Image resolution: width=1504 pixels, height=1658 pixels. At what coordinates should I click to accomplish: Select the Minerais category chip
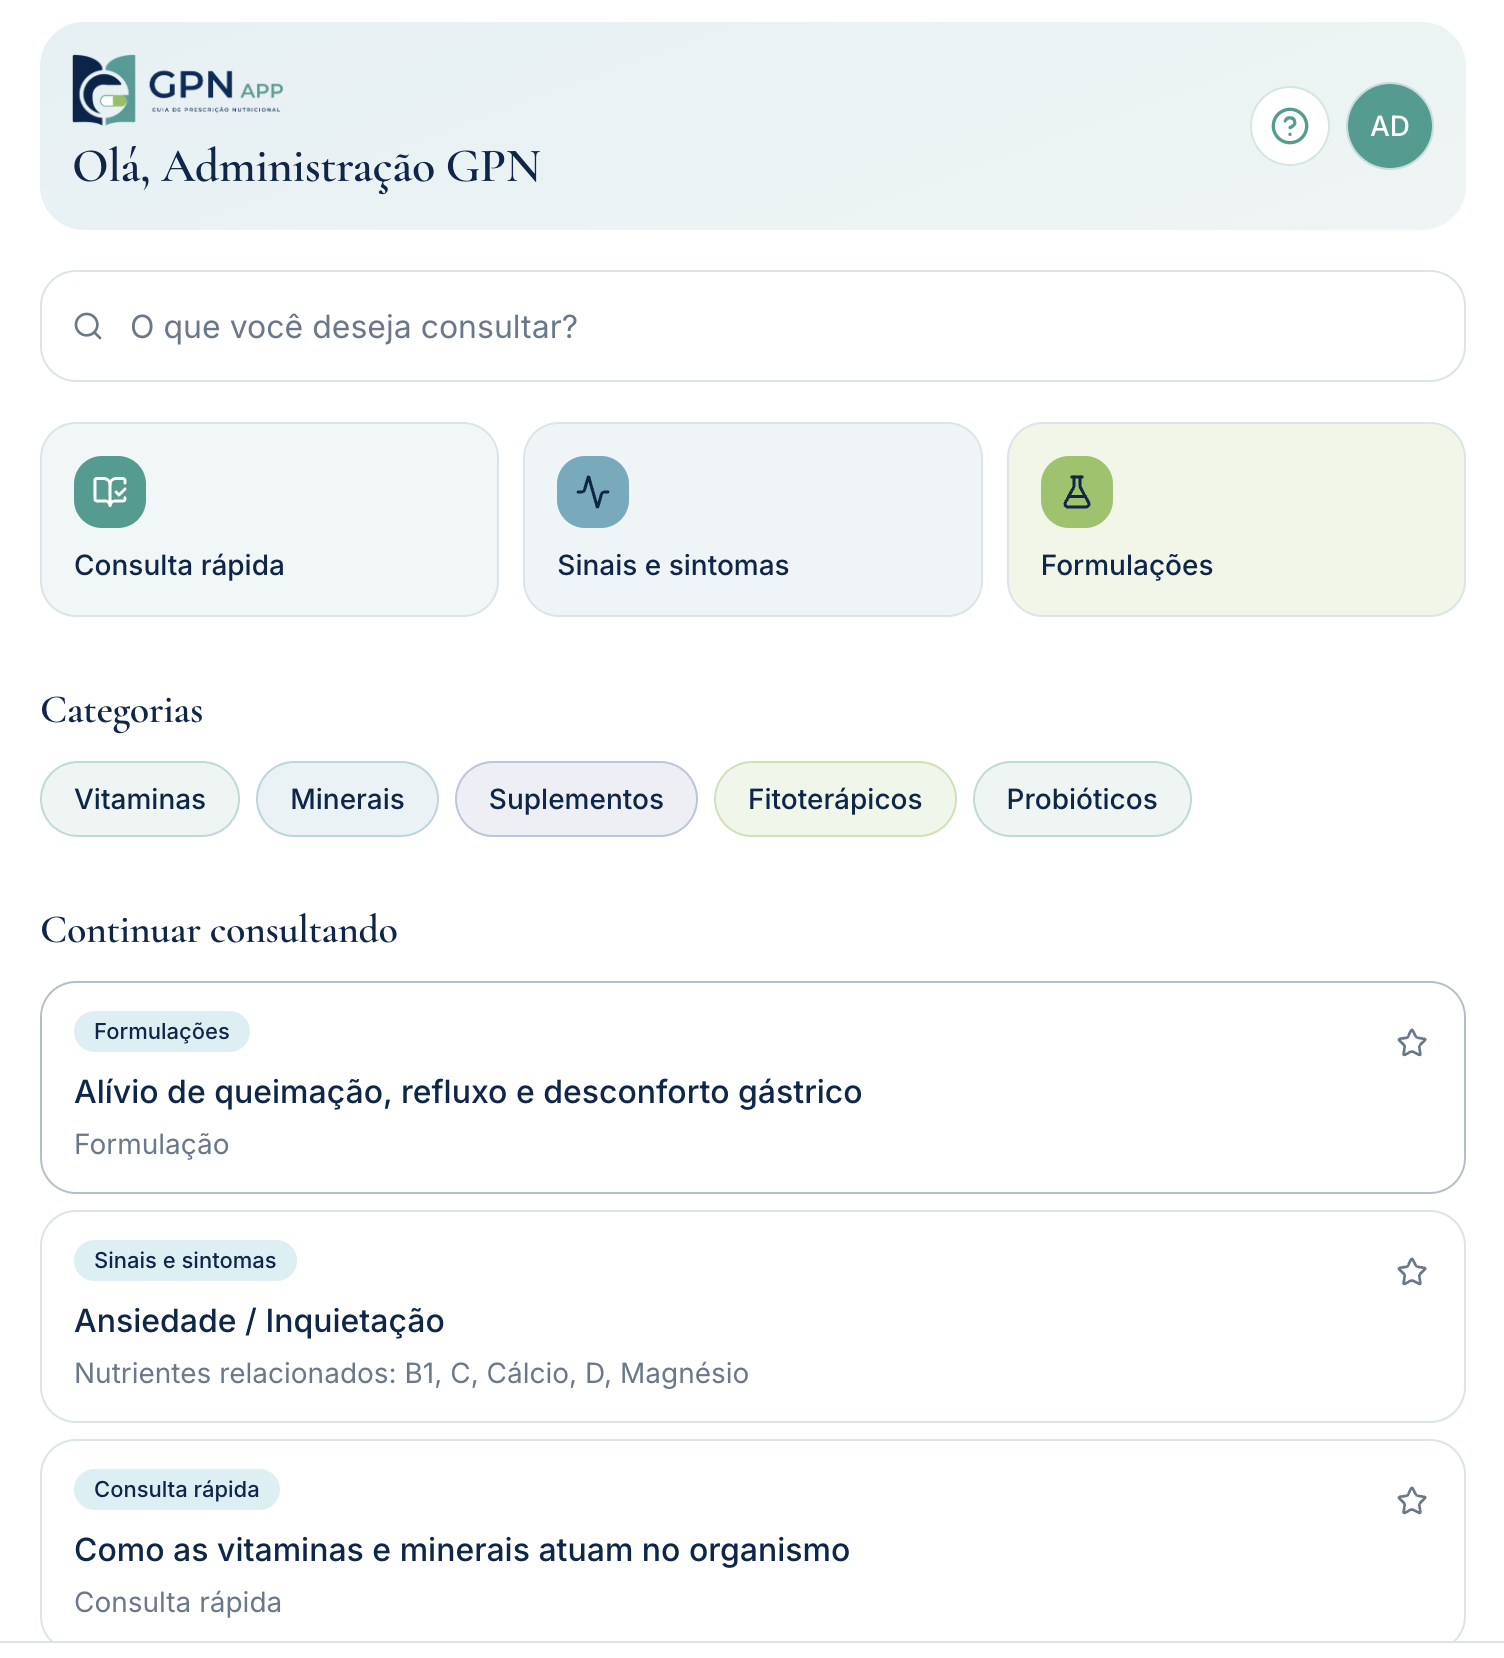[347, 799]
